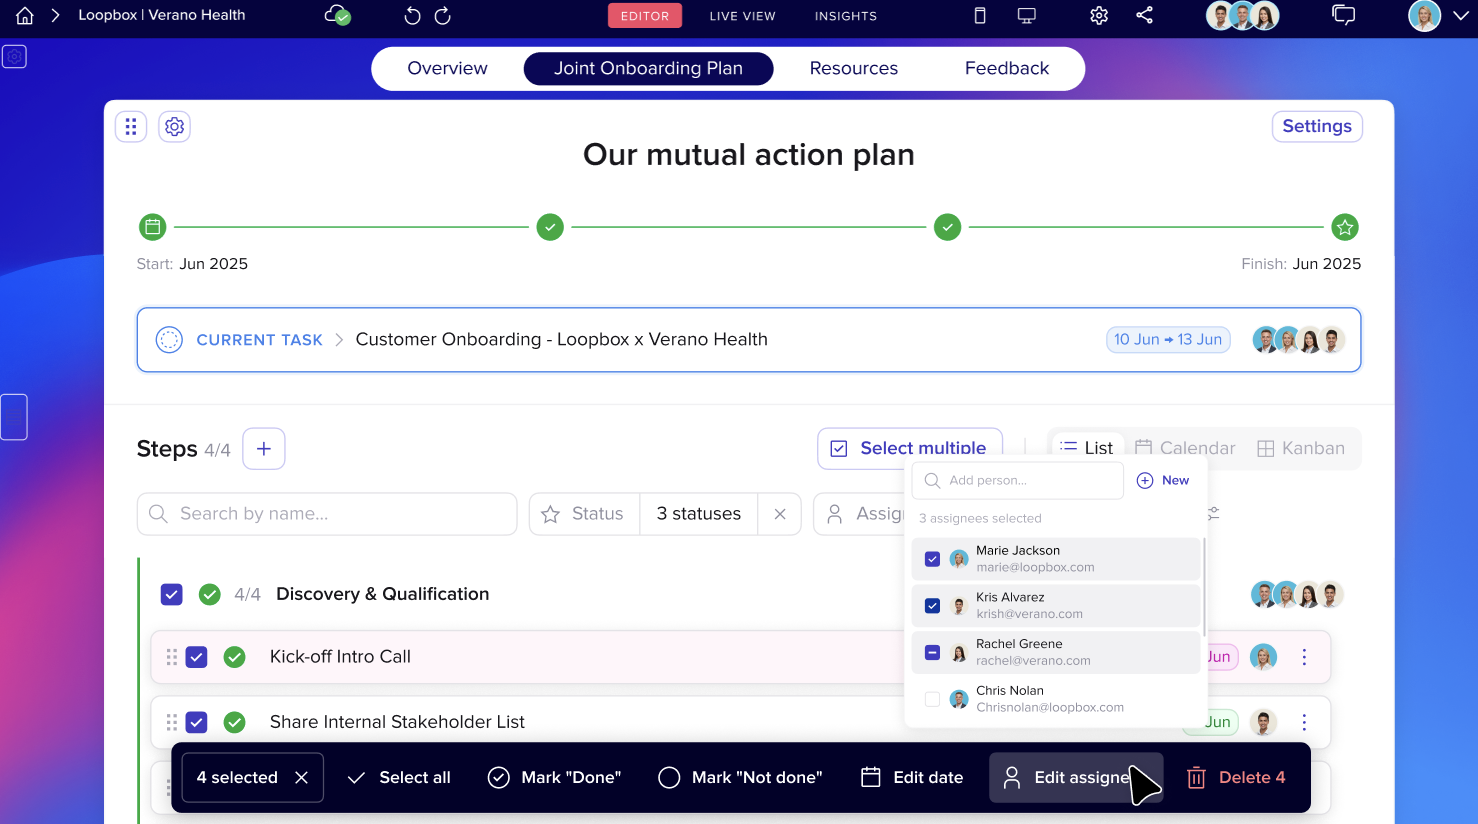Click Edit date in action bar
Screen dimensions: 1478x824
912,777
